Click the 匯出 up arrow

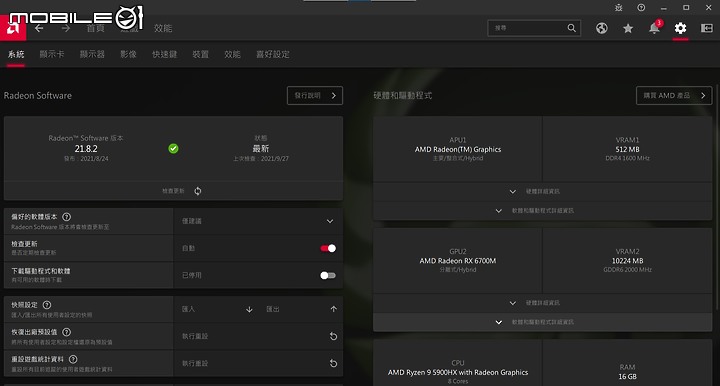pos(333,309)
